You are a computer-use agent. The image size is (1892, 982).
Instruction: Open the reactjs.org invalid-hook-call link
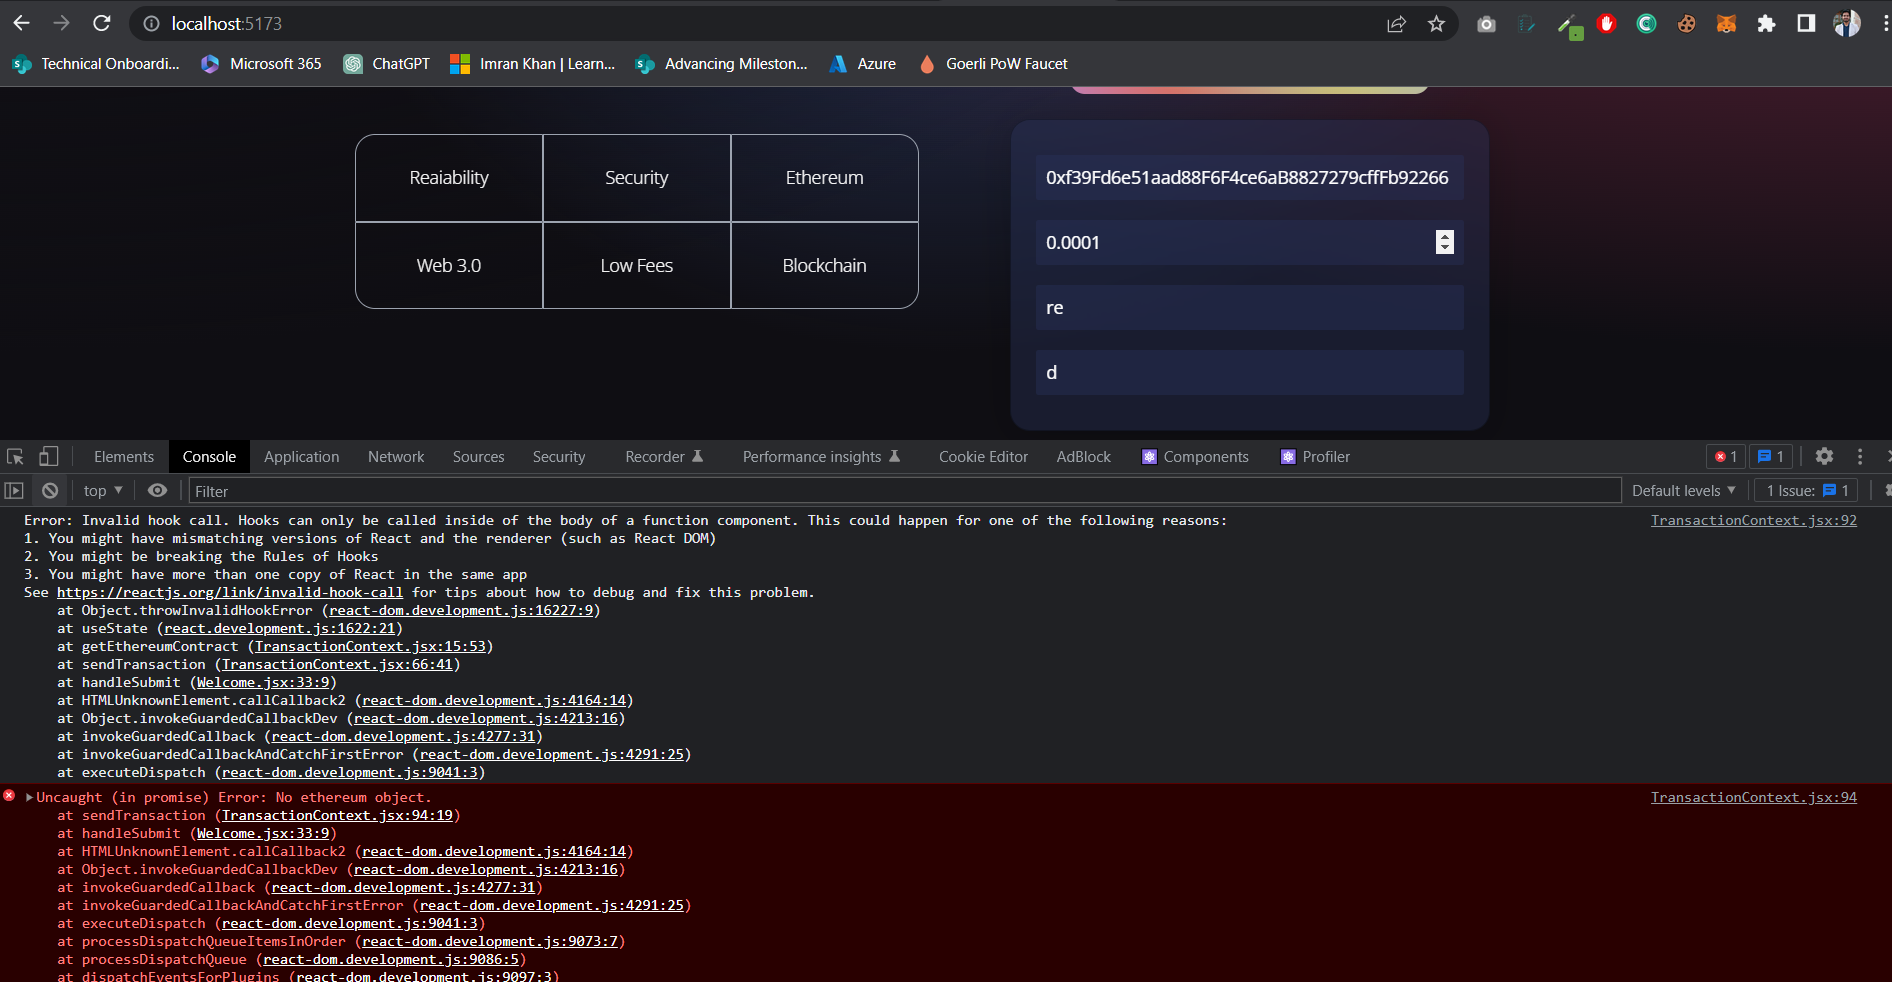230,593
